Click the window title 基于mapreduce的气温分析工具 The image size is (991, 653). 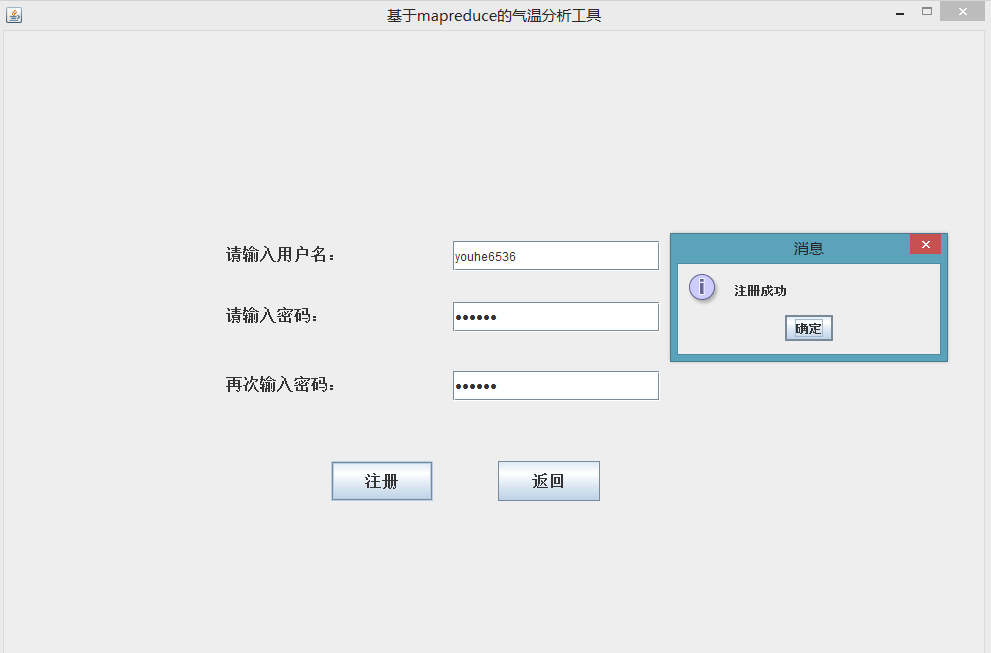click(494, 16)
